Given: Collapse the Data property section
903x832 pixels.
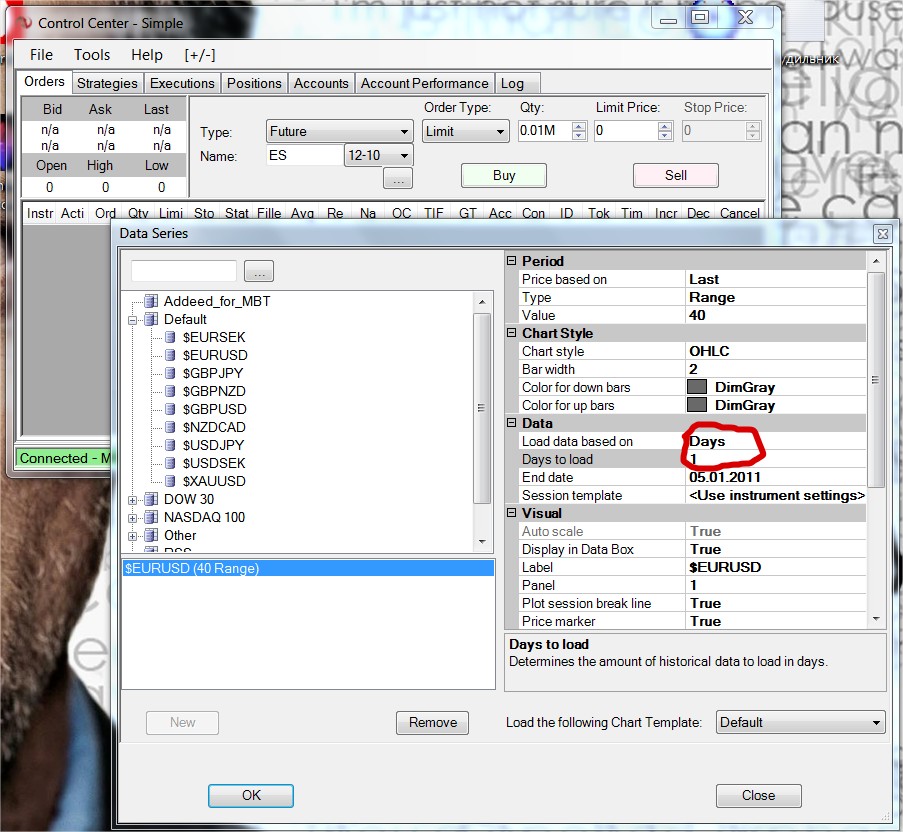Looking at the screenshot, I should click(511, 423).
